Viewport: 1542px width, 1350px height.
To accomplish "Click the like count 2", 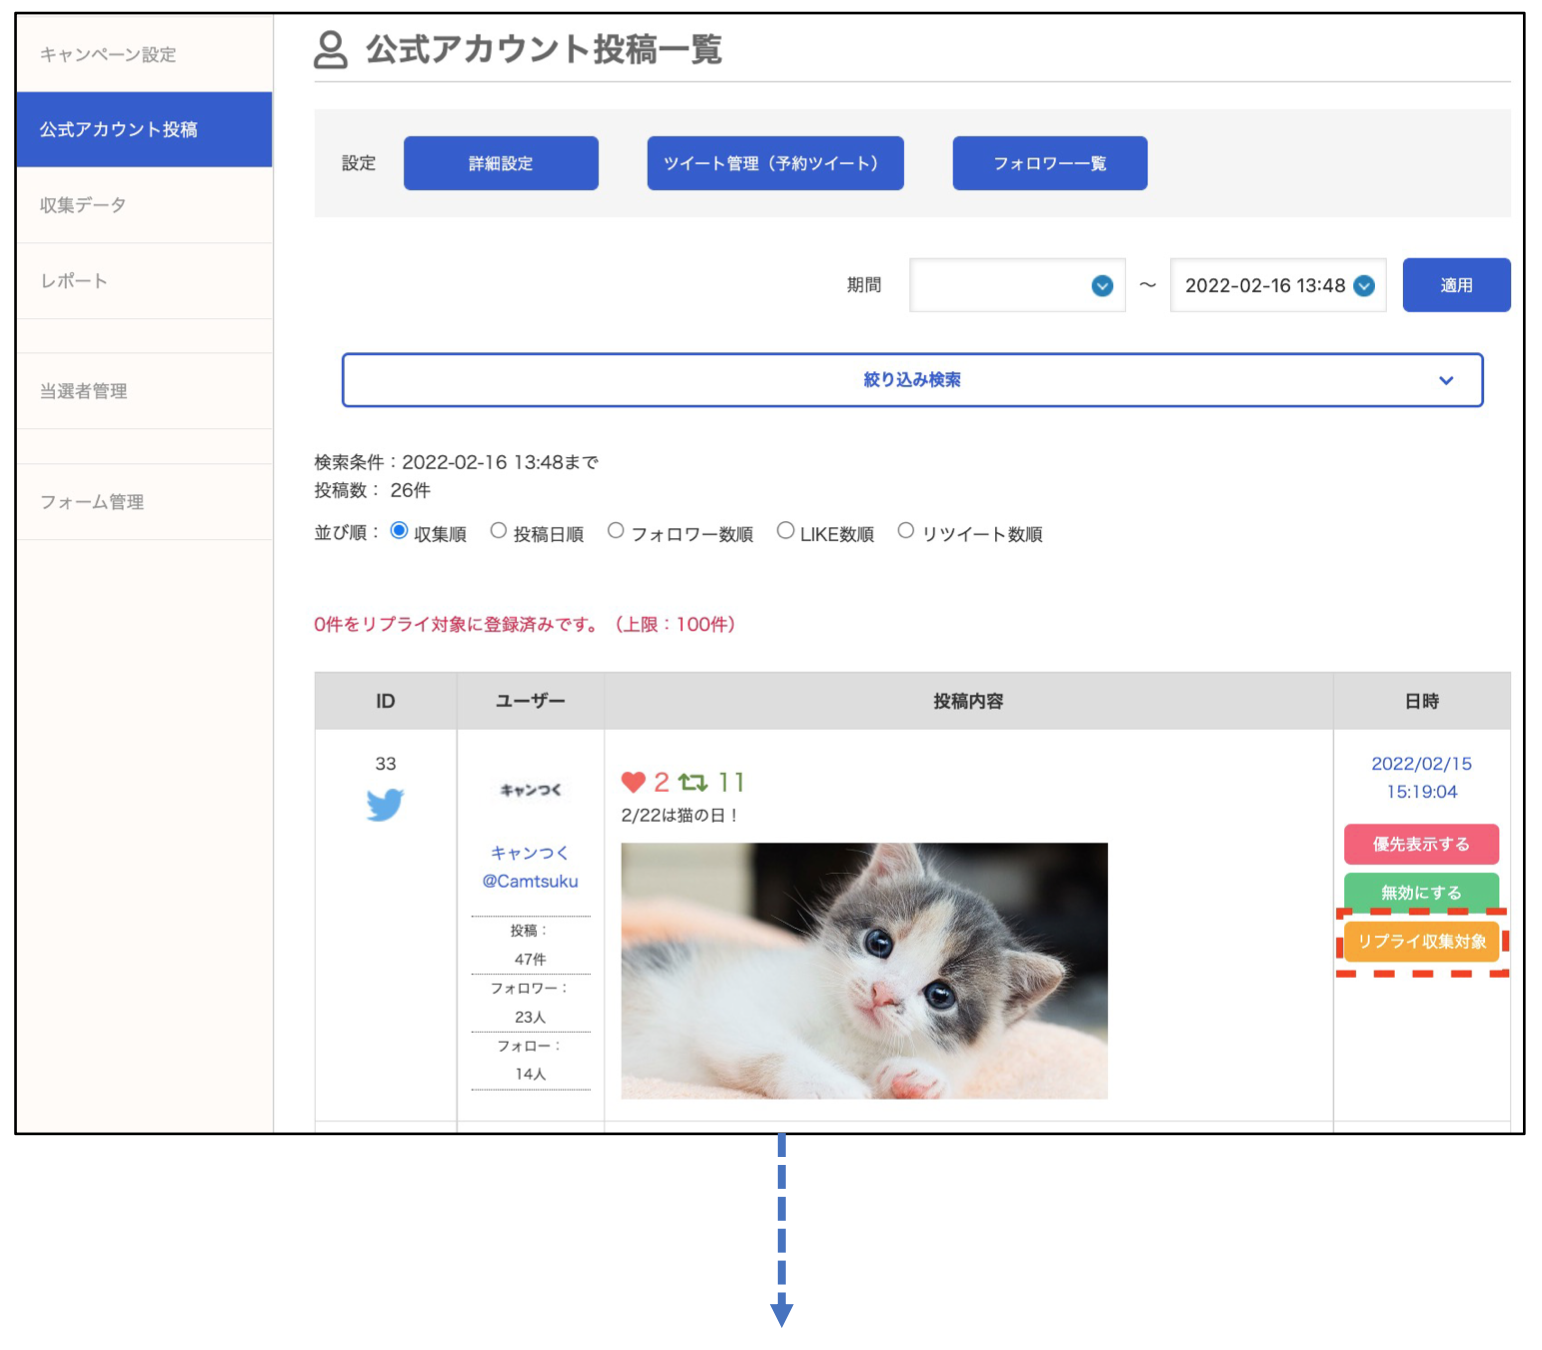I will tap(661, 782).
